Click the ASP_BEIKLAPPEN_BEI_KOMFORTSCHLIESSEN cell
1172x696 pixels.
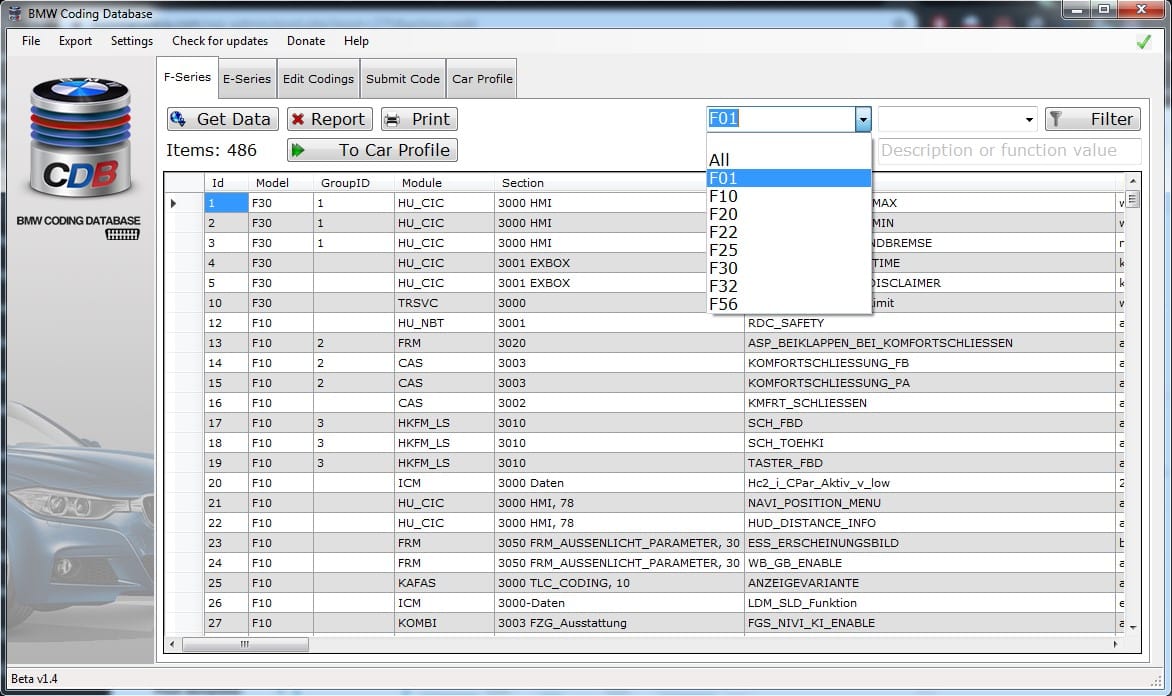pos(930,343)
